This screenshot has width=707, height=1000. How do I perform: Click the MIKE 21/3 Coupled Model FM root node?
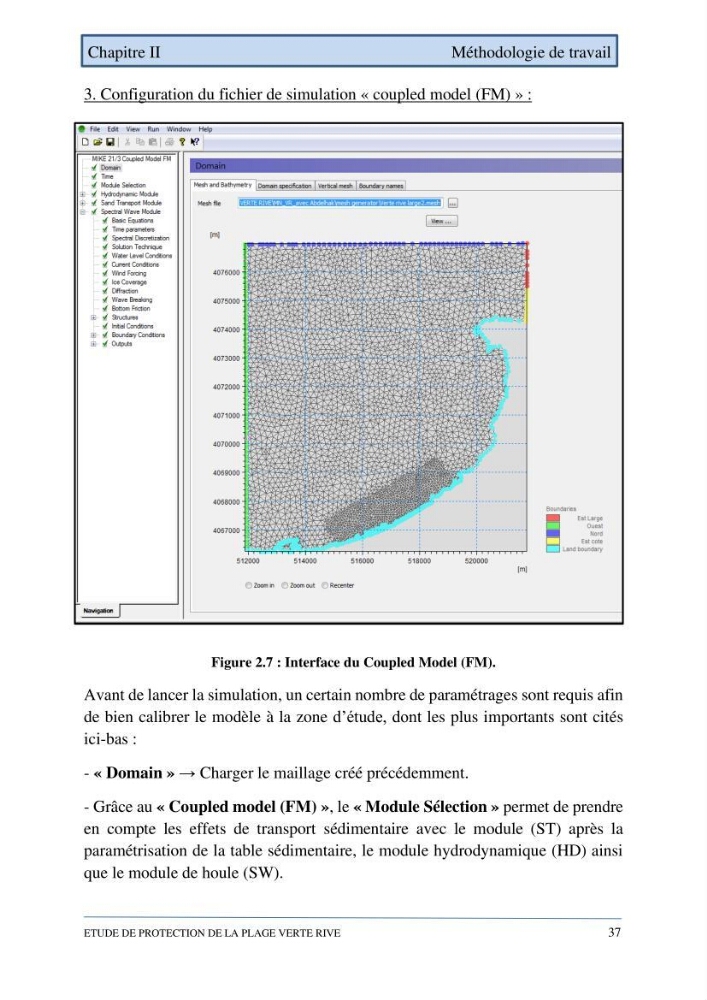point(131,159)
